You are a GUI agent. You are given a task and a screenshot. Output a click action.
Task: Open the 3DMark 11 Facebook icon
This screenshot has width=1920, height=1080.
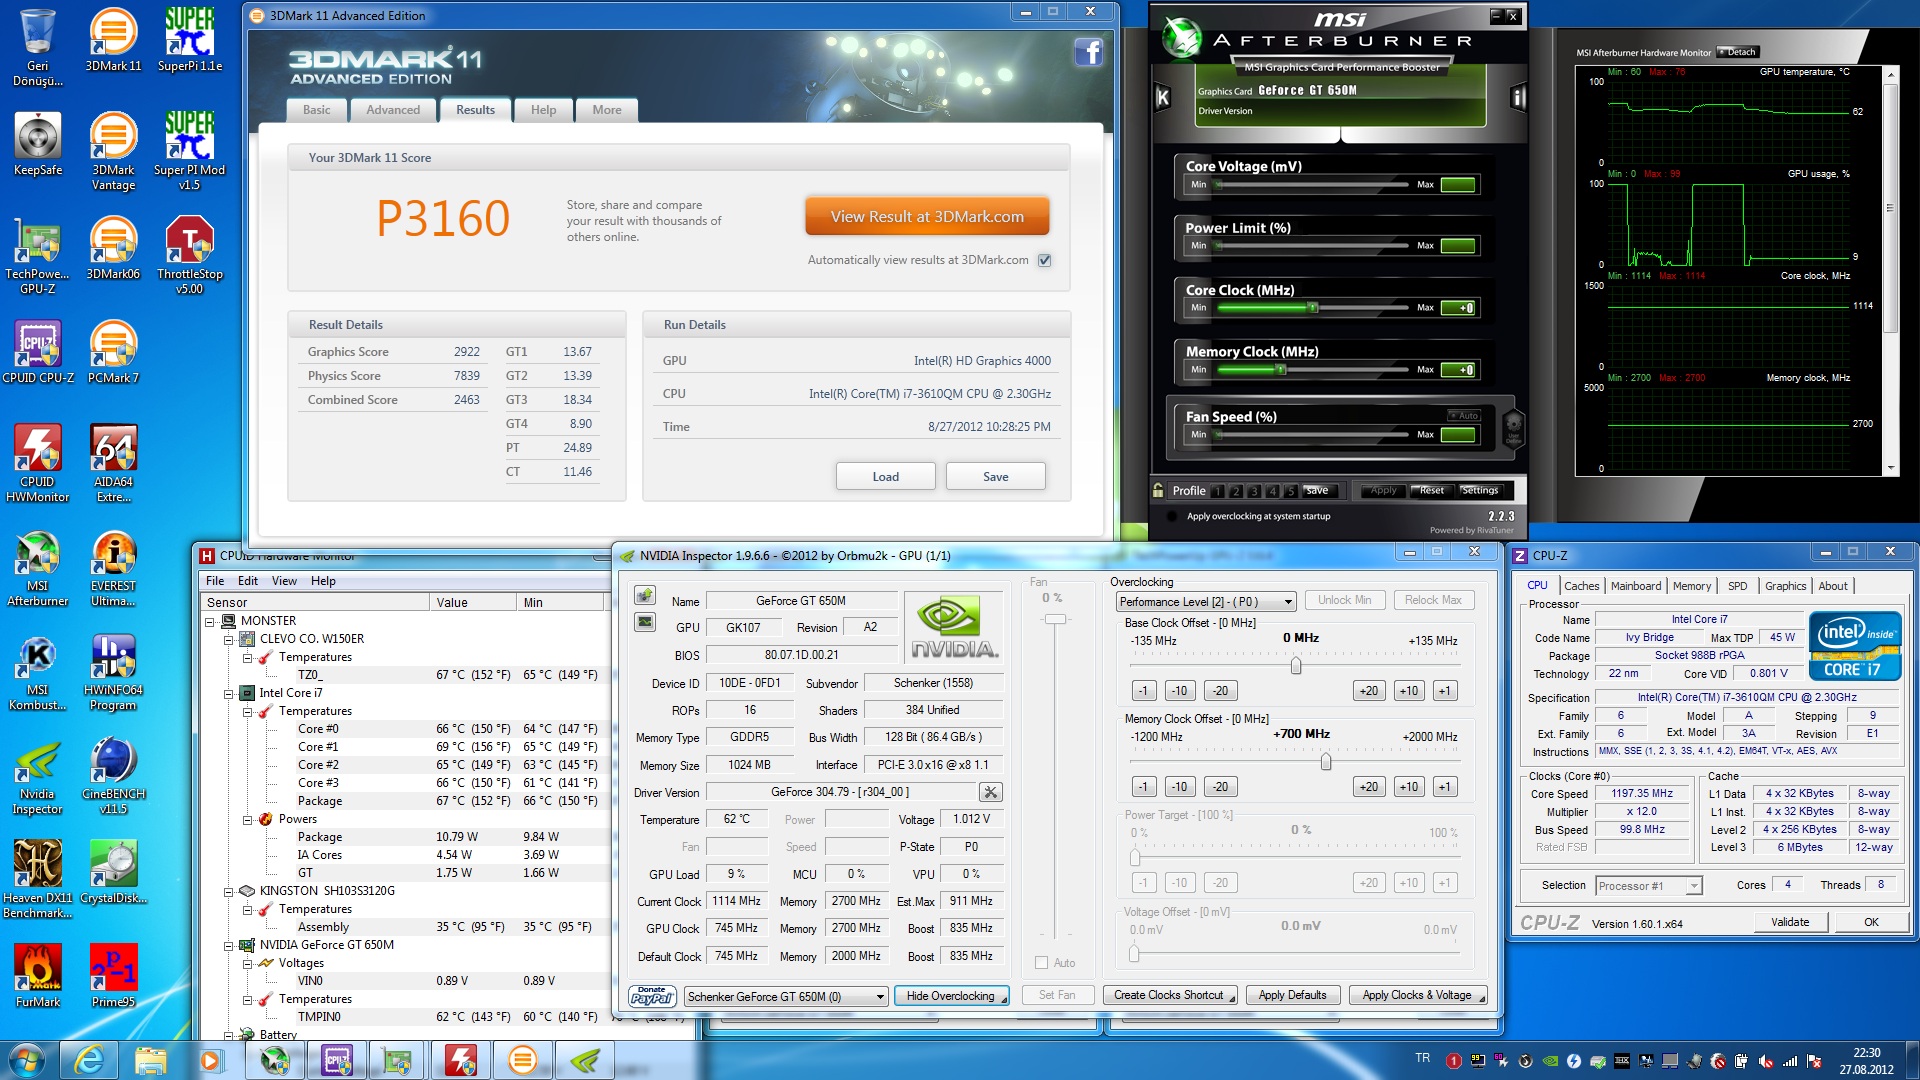1089,52
